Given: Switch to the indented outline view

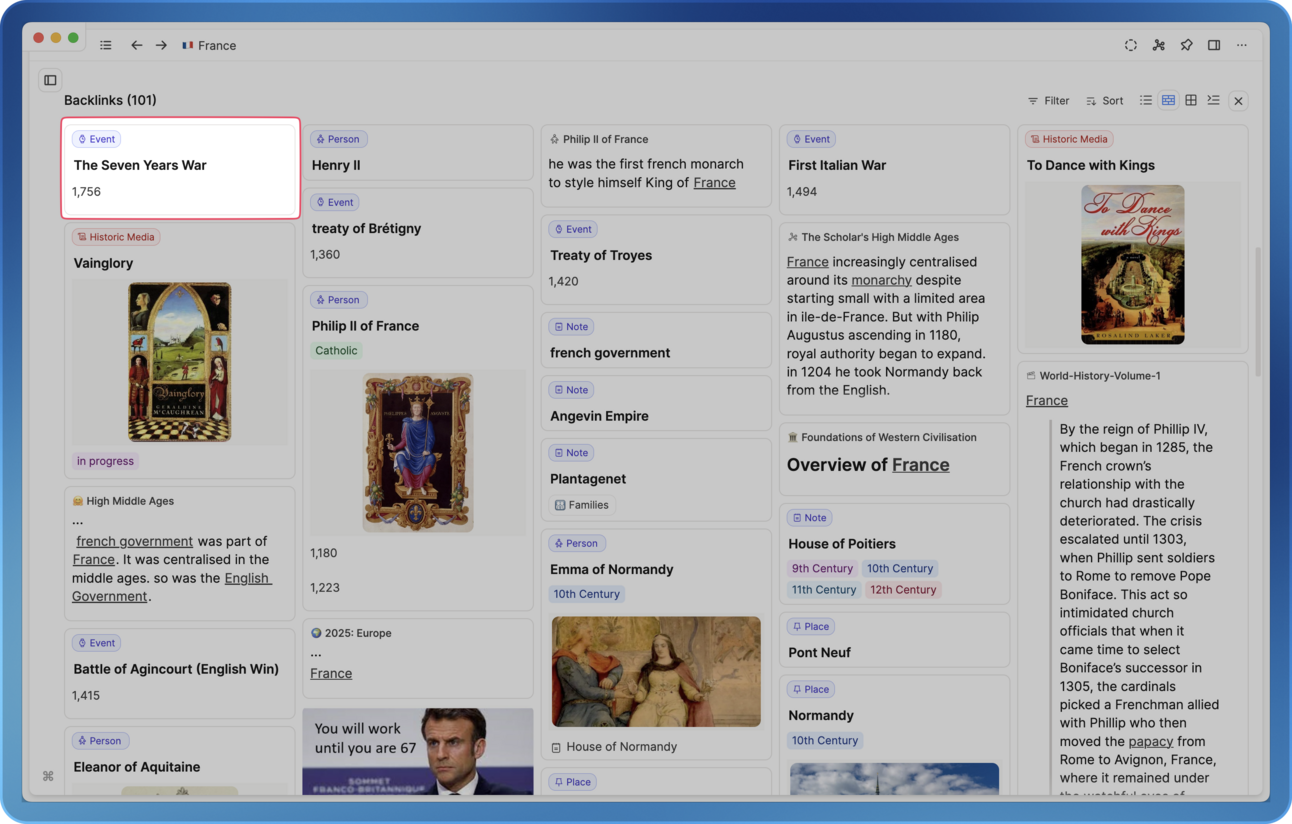Looking at the screenshot, I should 1213,100.
